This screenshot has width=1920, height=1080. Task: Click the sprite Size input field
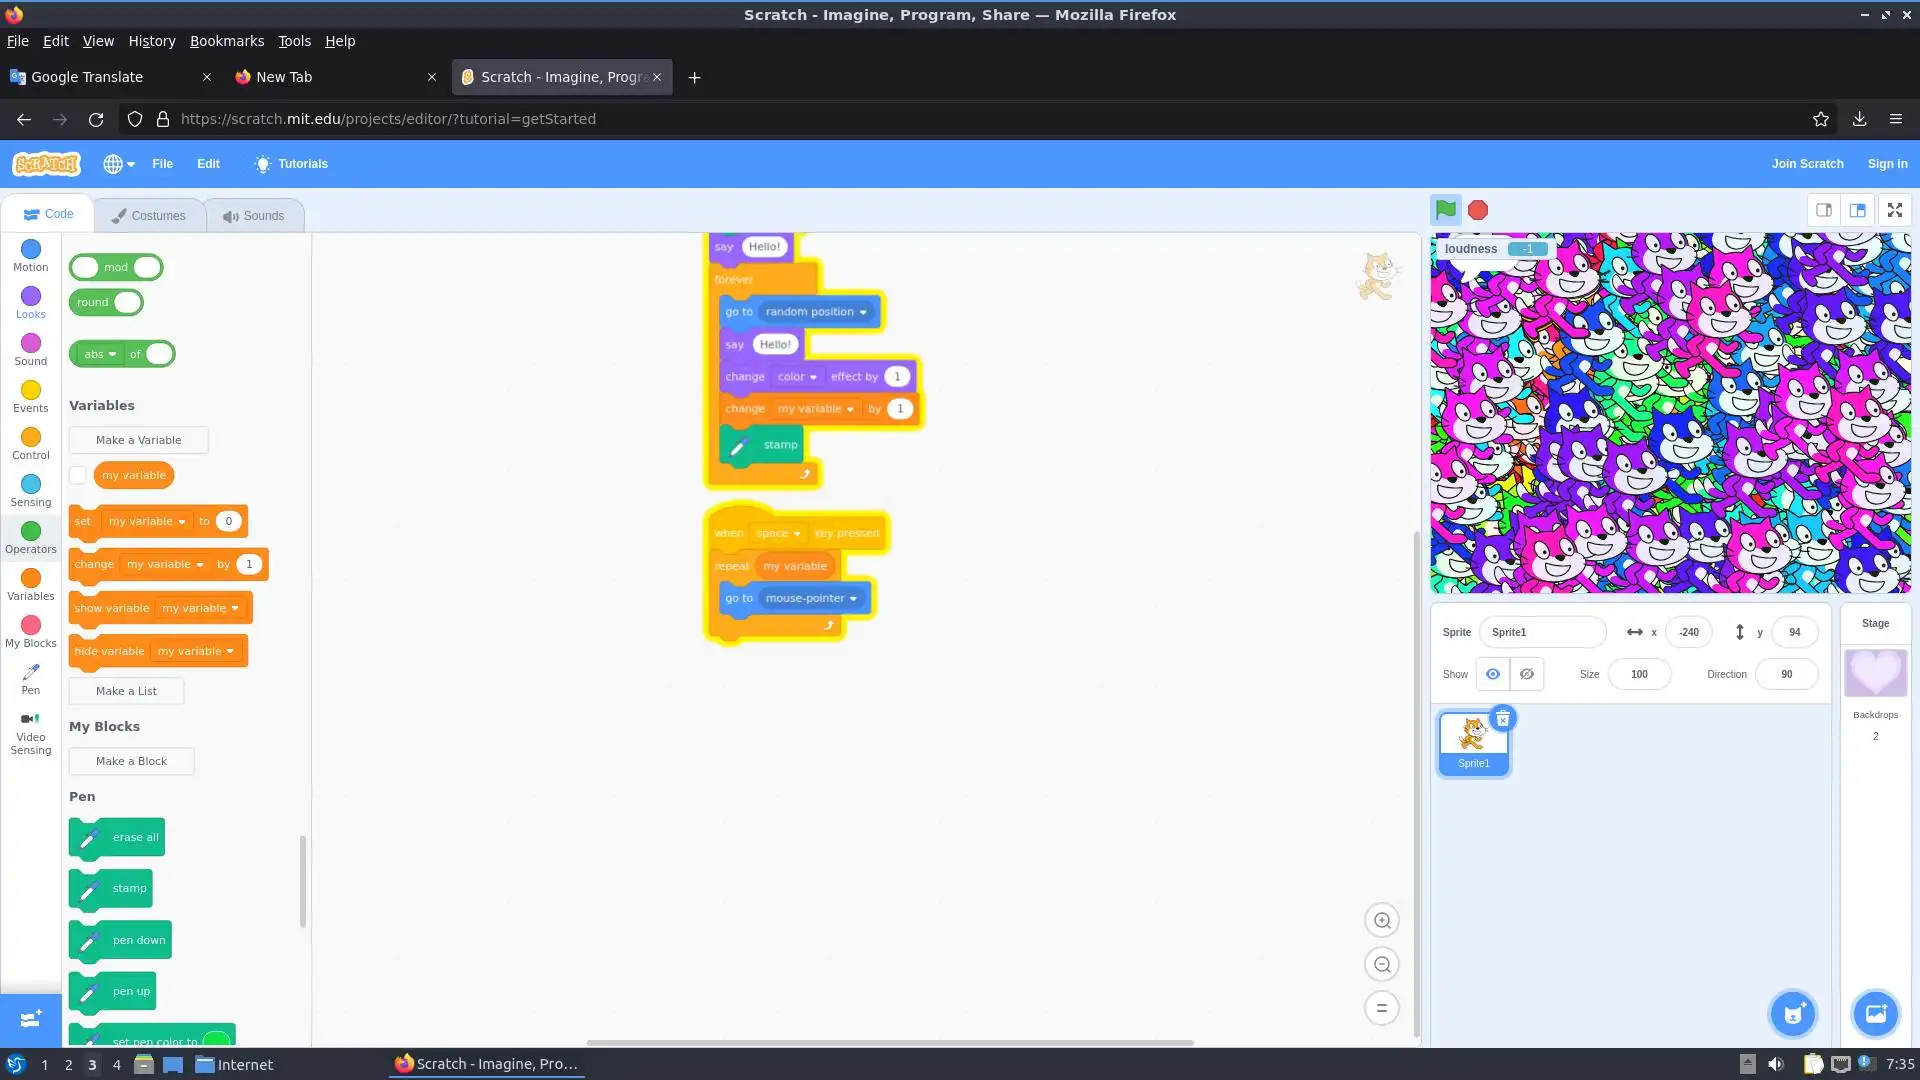(x=1639, y=674)
